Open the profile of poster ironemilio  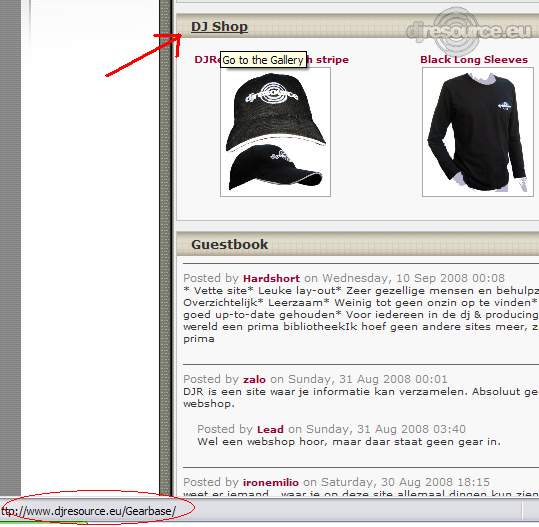(271, 482)
